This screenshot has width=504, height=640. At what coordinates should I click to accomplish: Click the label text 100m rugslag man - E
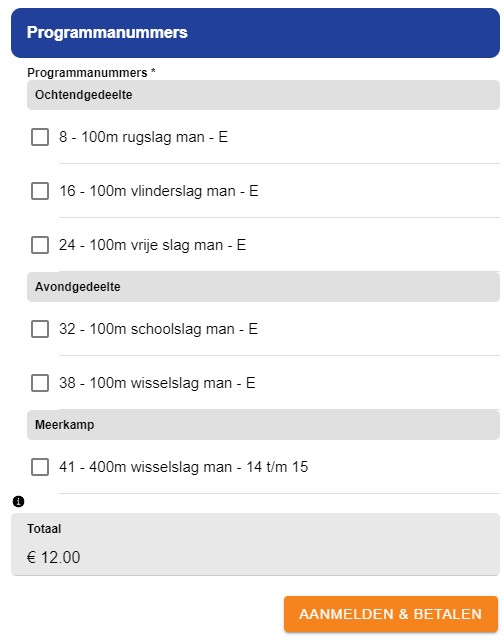pos(154,137)
